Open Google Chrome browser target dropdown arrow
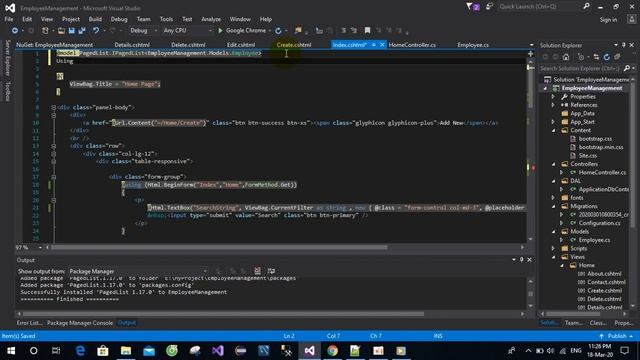Screen dimensions: 640x360 pos(270,31)
